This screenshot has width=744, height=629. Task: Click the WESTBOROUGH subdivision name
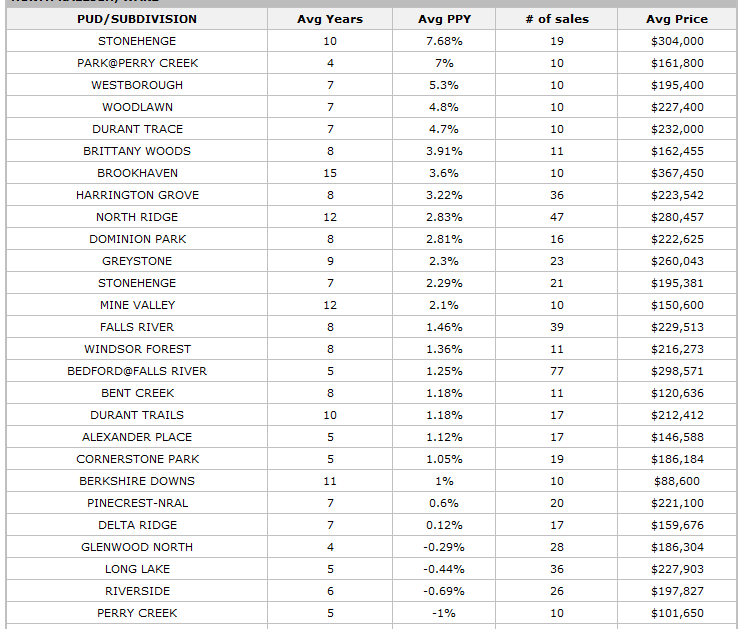137,85
